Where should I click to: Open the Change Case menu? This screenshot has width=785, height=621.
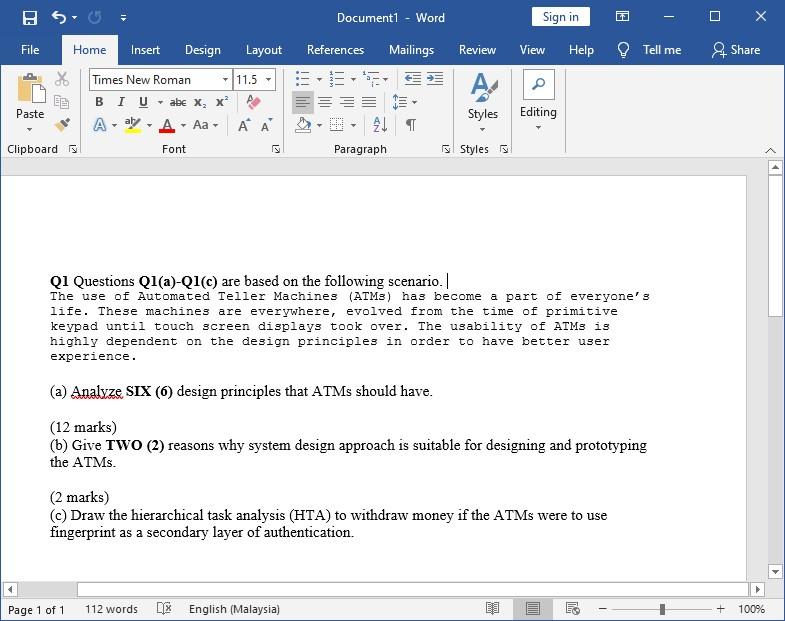click(205, 125)
